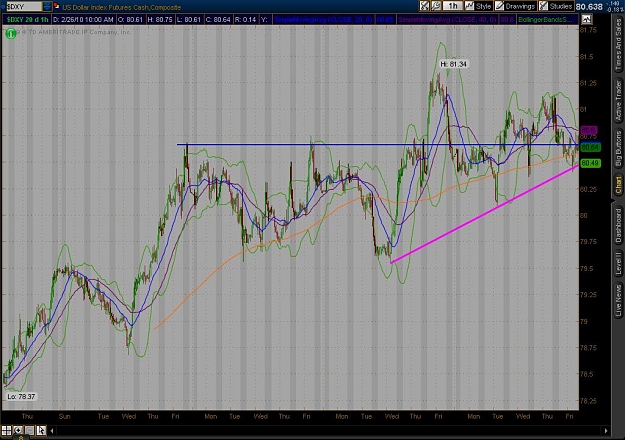Click the 'O: 80.61' open value
This screenshot has width=625, height=440.
131,19
